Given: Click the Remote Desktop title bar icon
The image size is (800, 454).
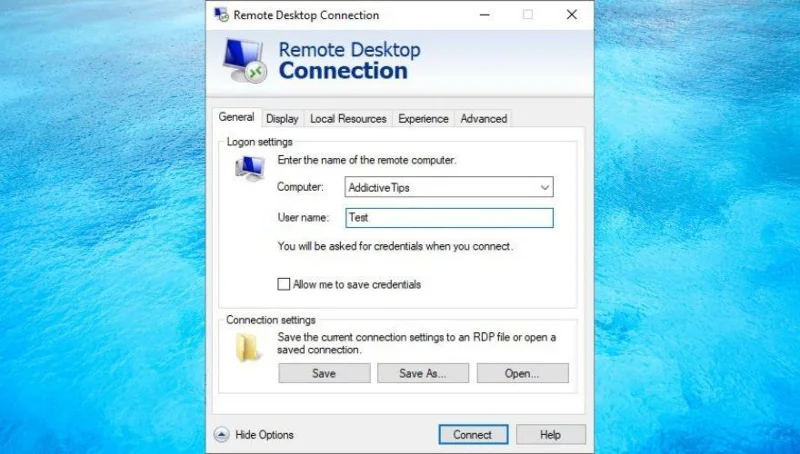Looking at the screenshot, I should coord(221,15).
